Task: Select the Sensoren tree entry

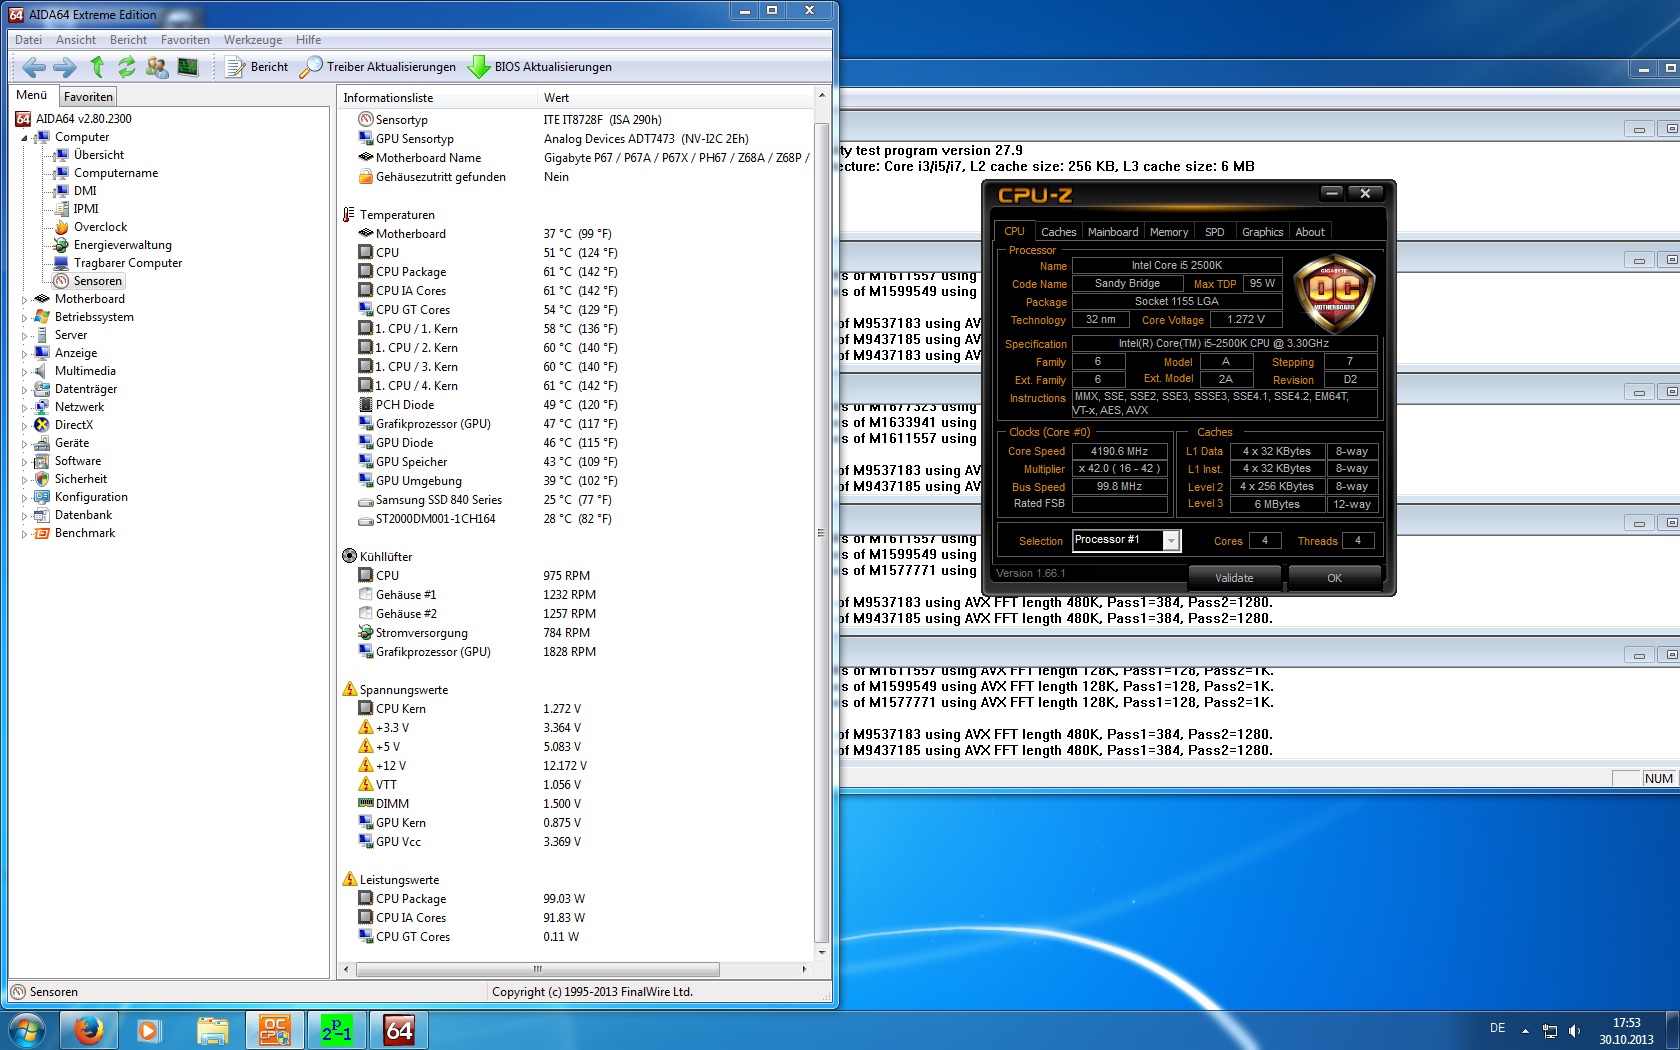Action: coord(88,281)
